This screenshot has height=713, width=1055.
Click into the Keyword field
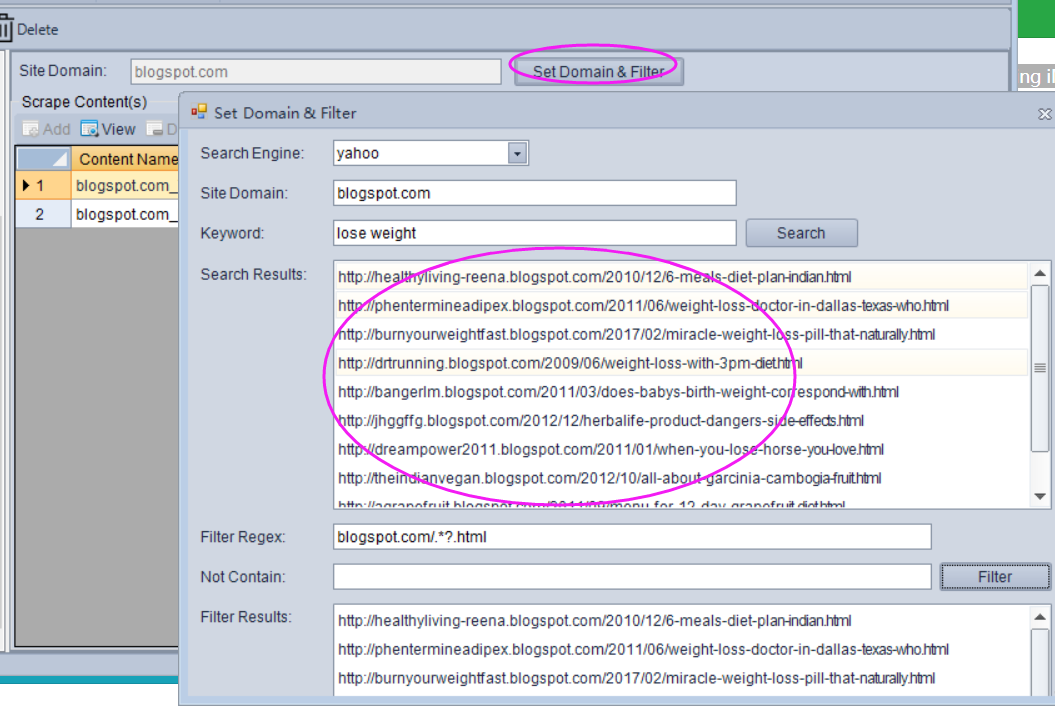(x=535, y=233)
